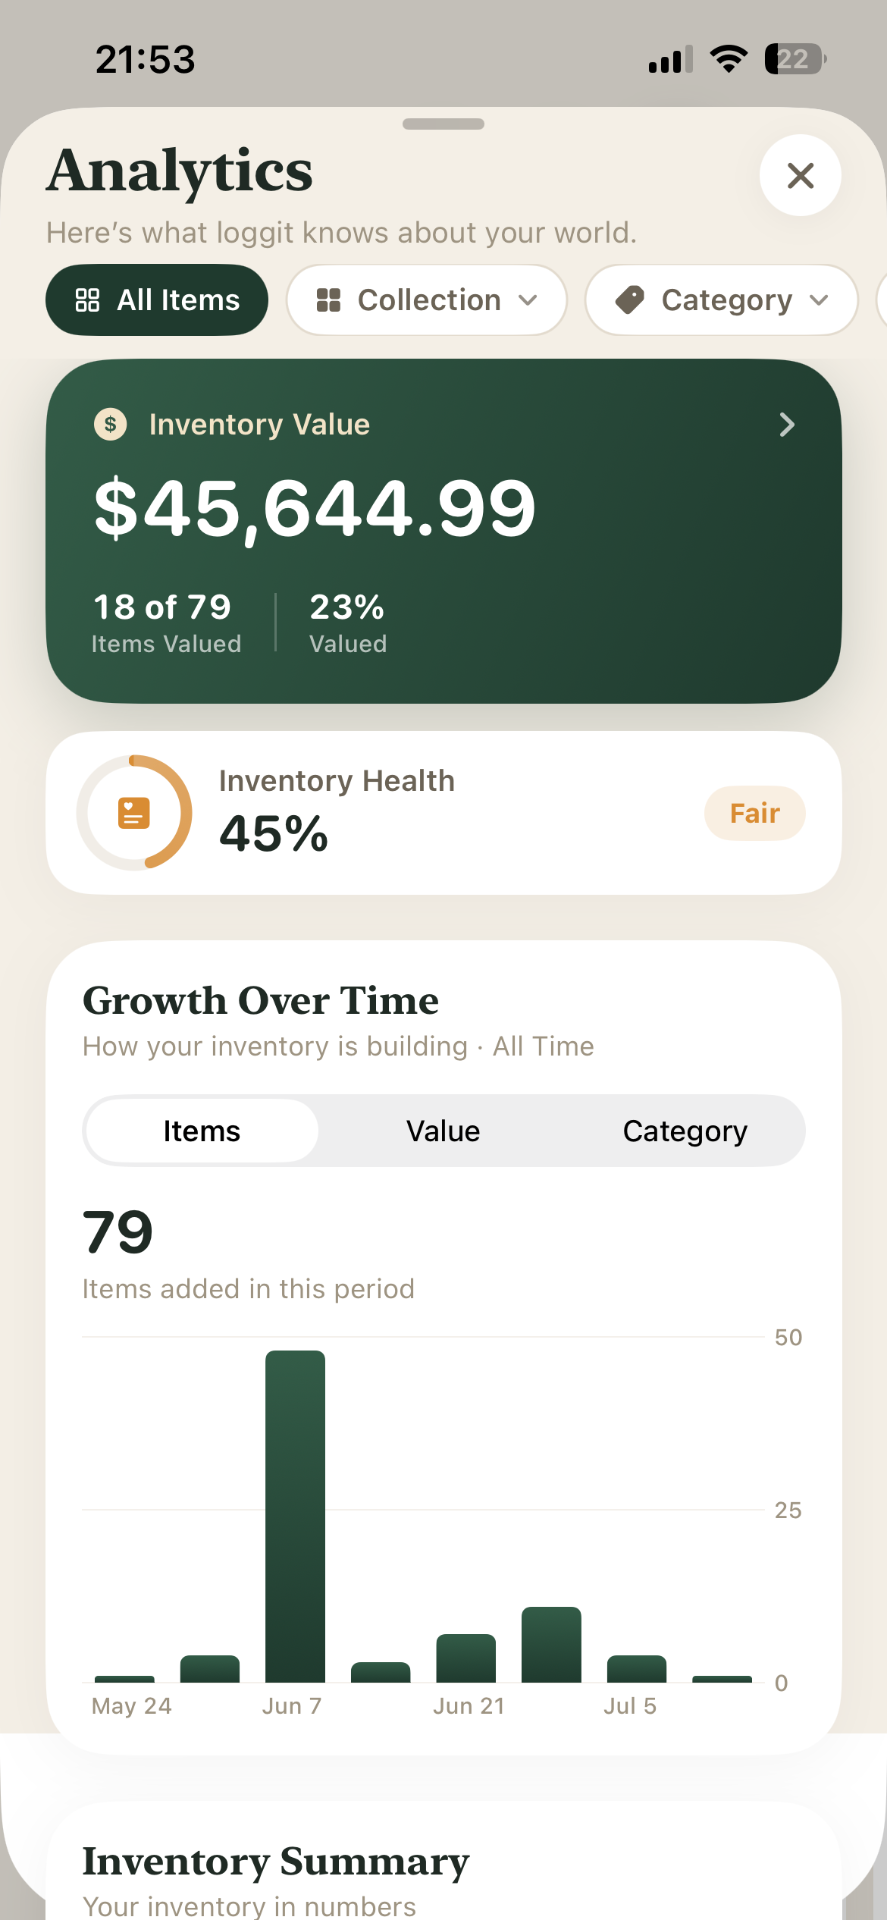The height and width of the screenshot is (1920, 887).
Task: Tap the tallest Jun 7 chart bar
Action: click(x=295, y=1516)
